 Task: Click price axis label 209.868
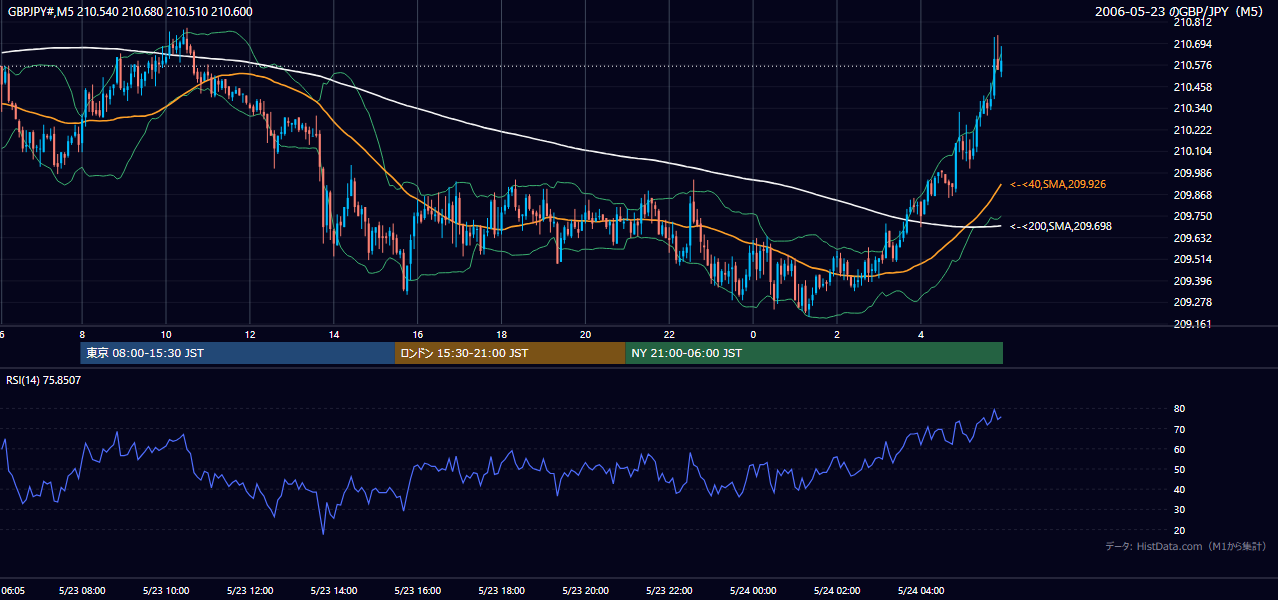(1192, 195)
